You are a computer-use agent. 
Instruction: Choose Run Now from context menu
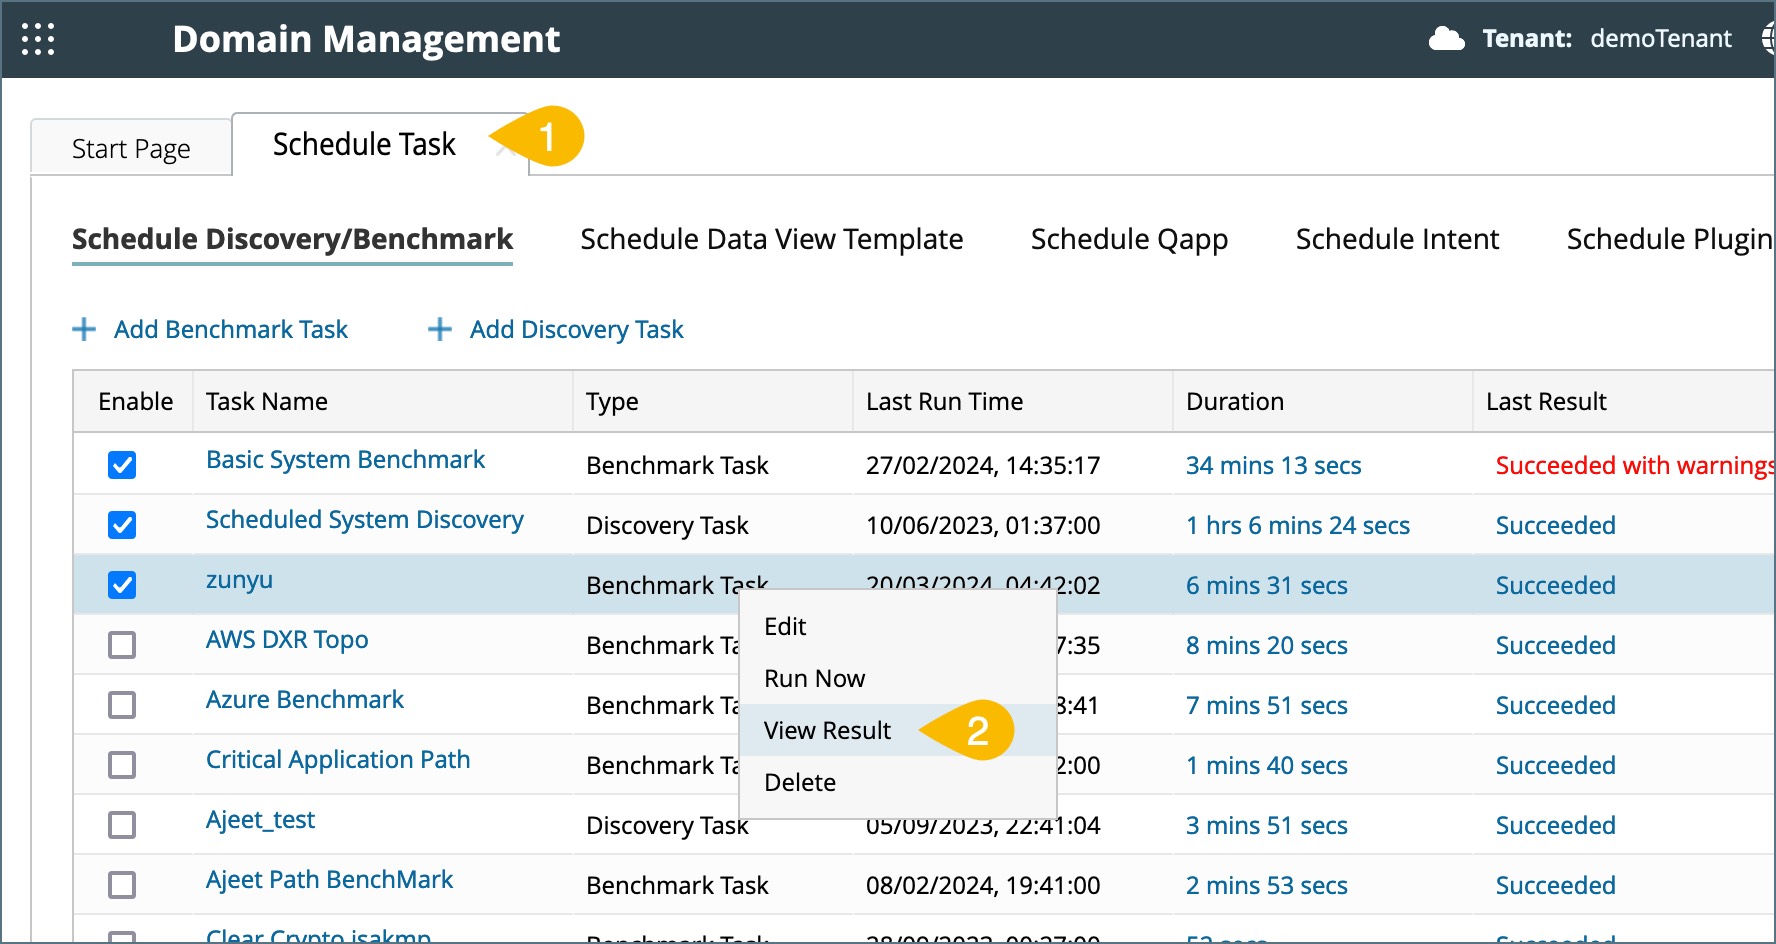click(814, 679)
